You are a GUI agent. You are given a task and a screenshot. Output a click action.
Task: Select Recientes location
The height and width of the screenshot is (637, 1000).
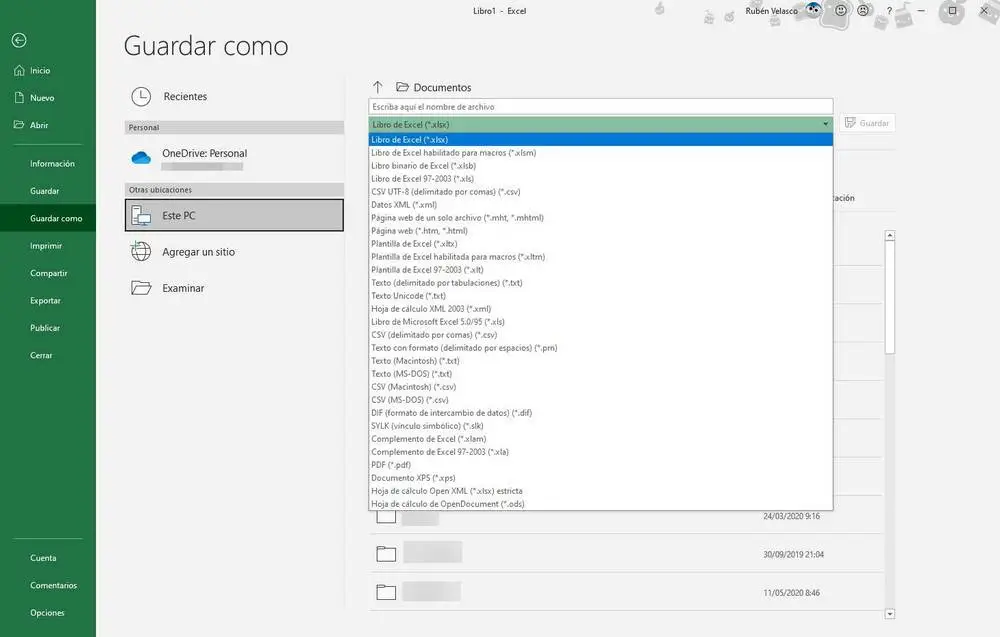point(234,97)
